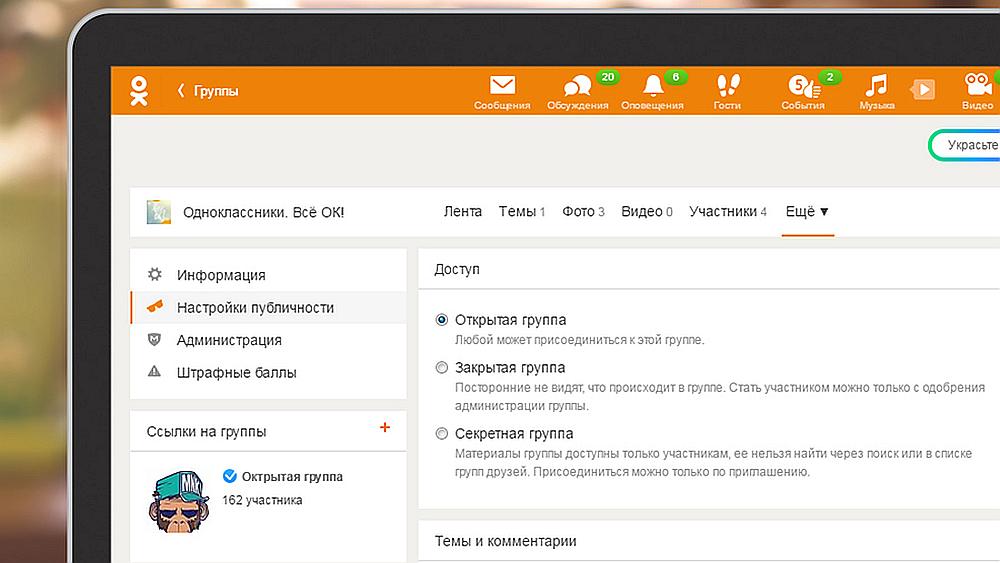Select Секретная группа radio button
This screenshot has height=563, width=1000.
pyautogui.click(x=441, y=434)
